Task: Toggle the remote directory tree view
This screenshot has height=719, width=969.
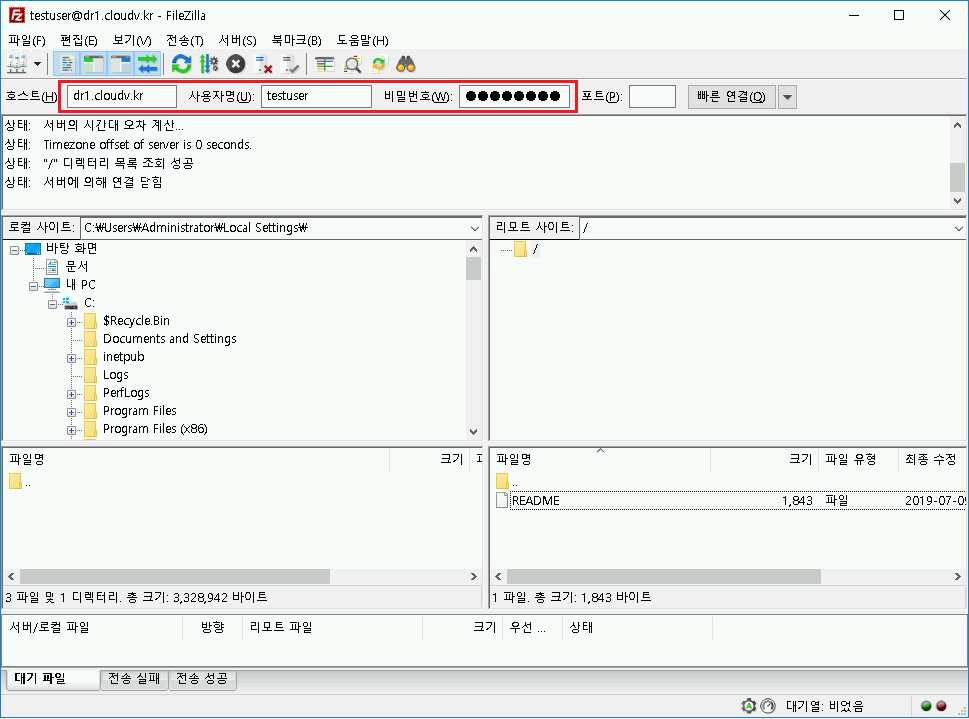Action: coord(121,64)
